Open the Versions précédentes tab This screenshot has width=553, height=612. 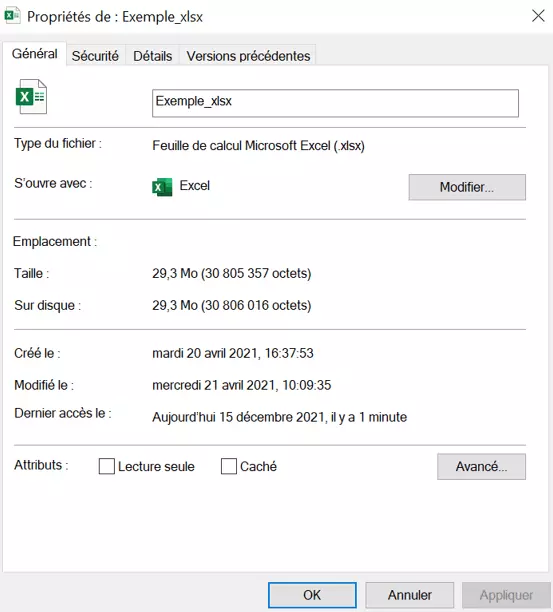pos(248,56)
